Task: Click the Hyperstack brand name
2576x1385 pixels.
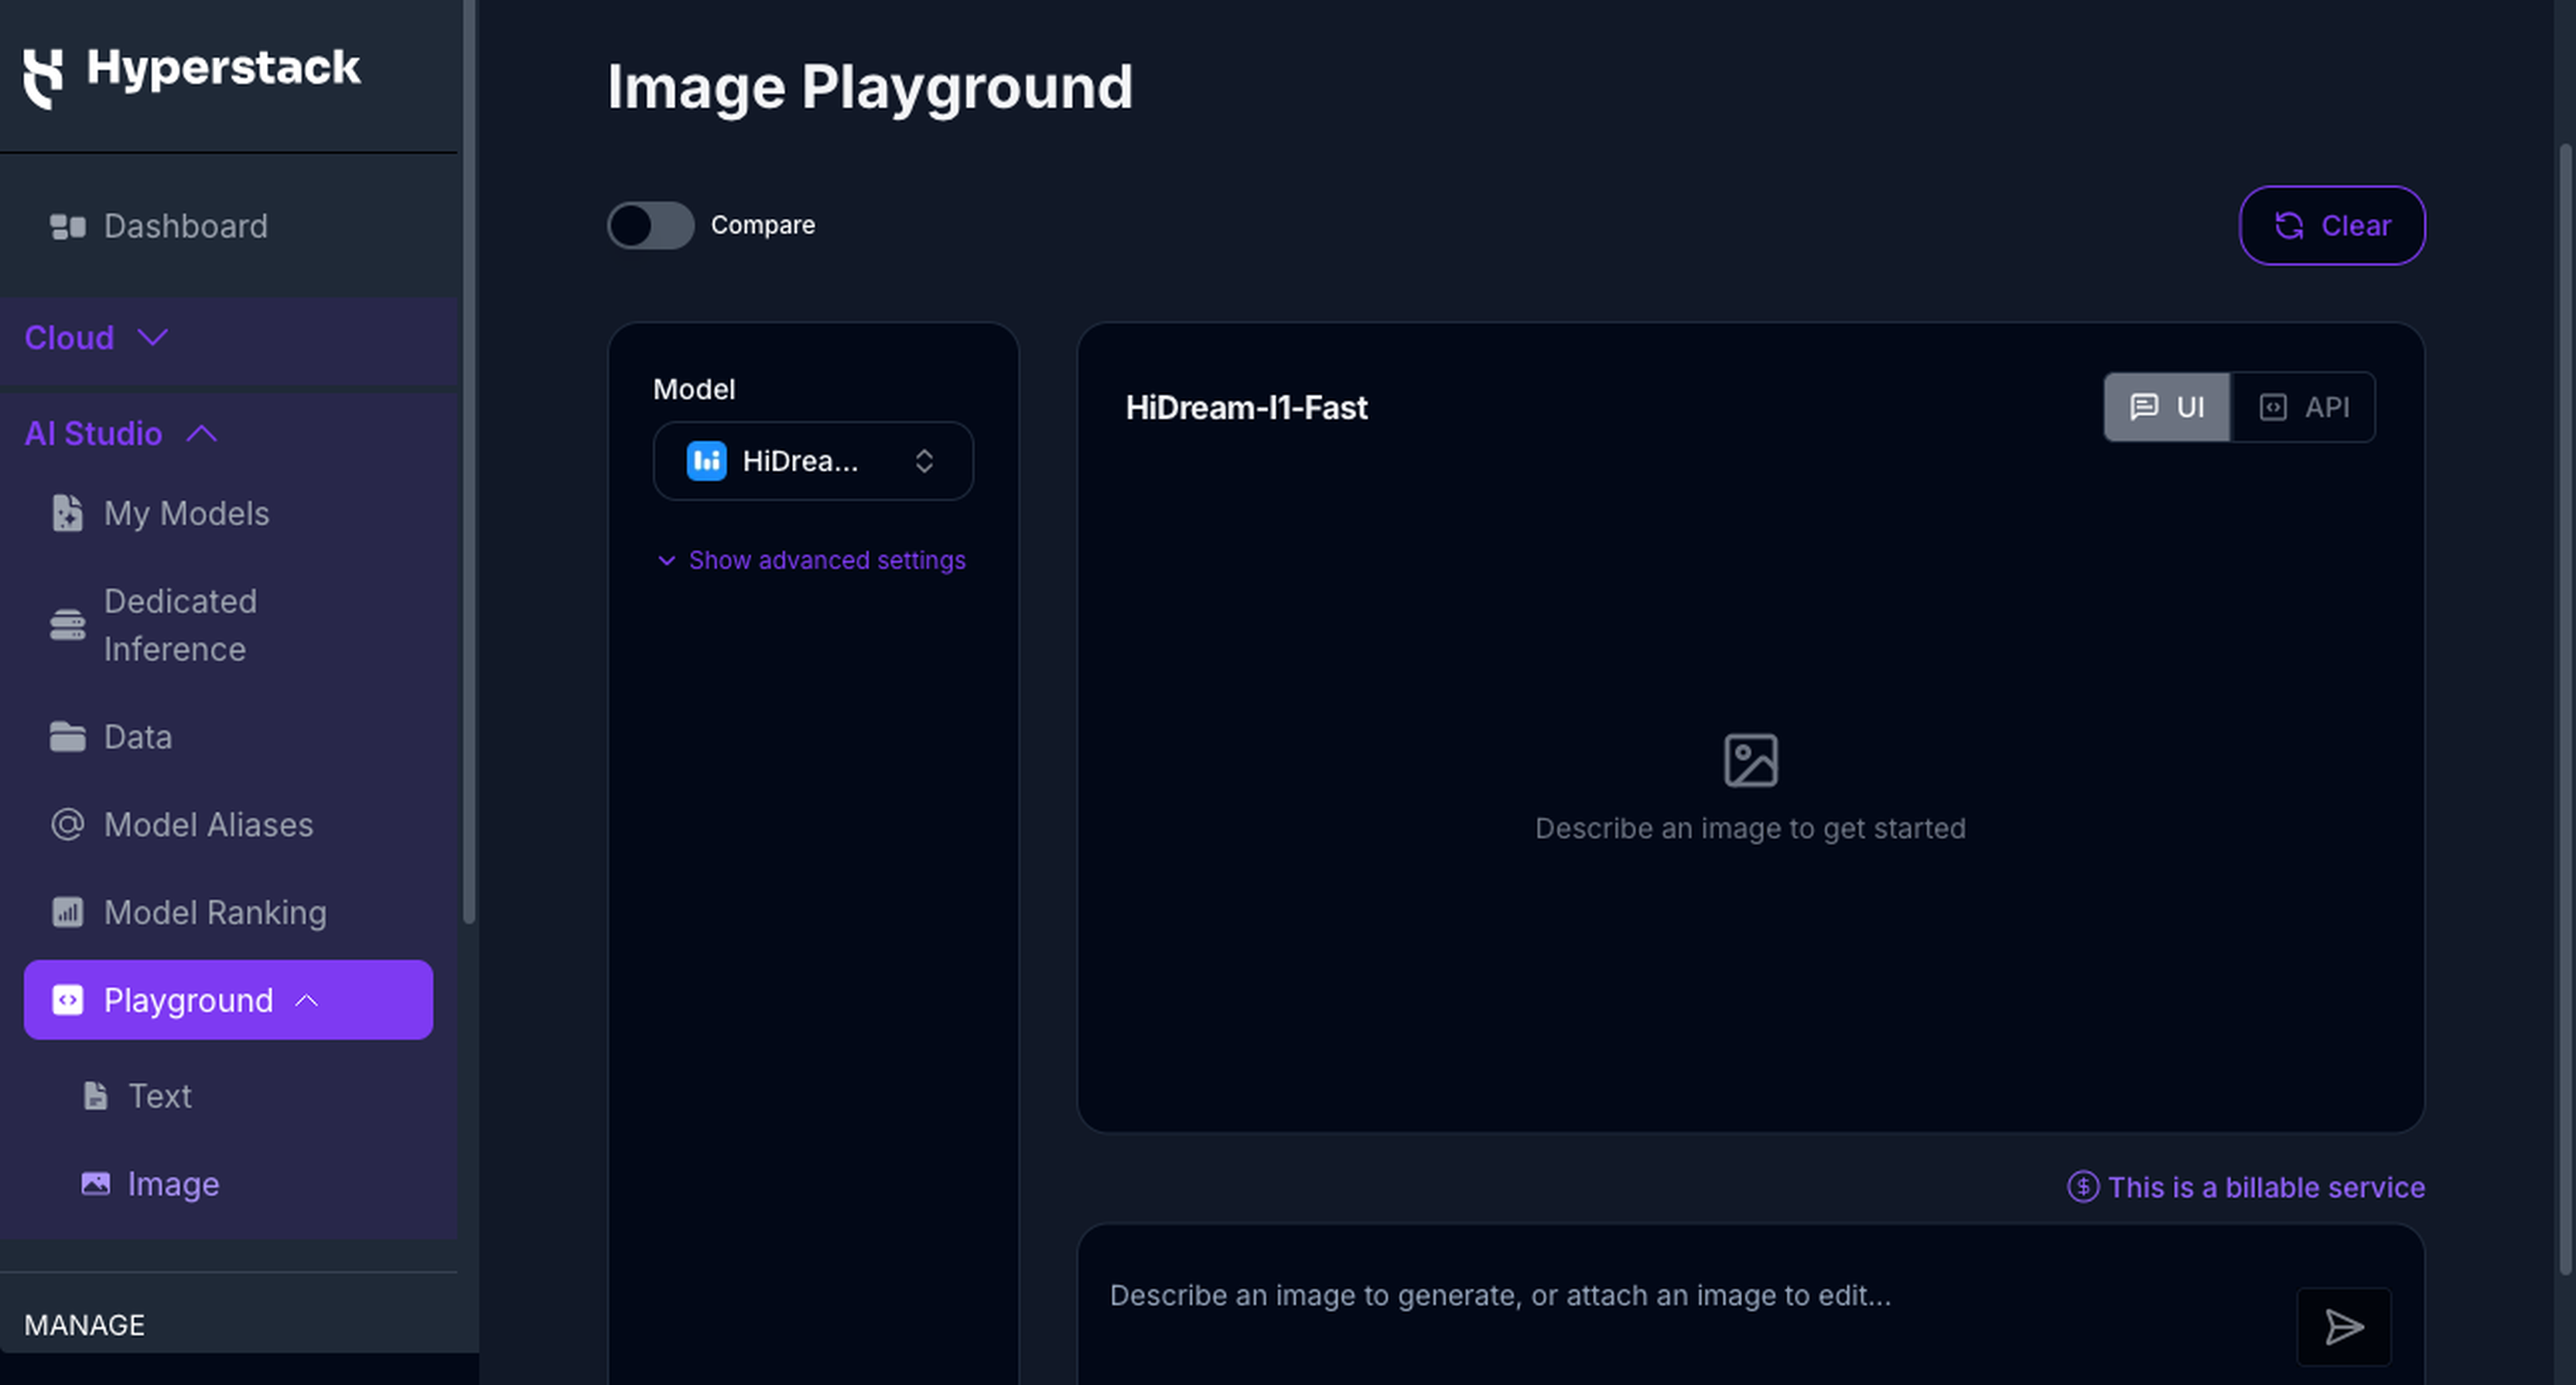Action: click(223, 68)
